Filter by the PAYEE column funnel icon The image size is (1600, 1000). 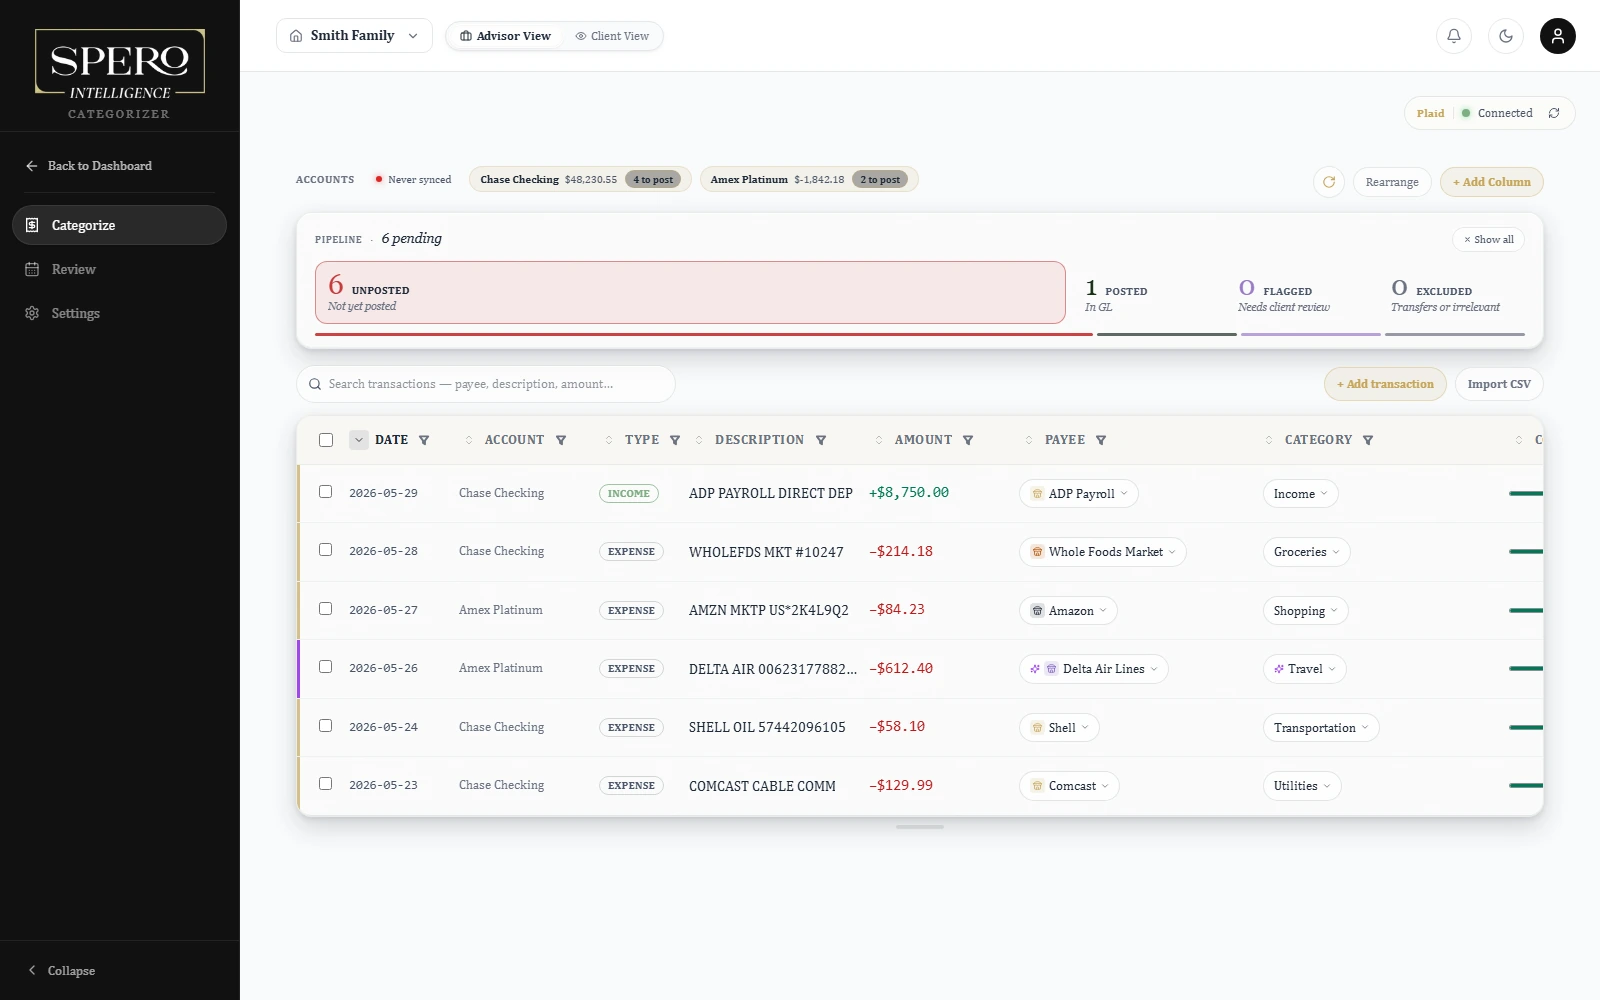pos(1101,440)
